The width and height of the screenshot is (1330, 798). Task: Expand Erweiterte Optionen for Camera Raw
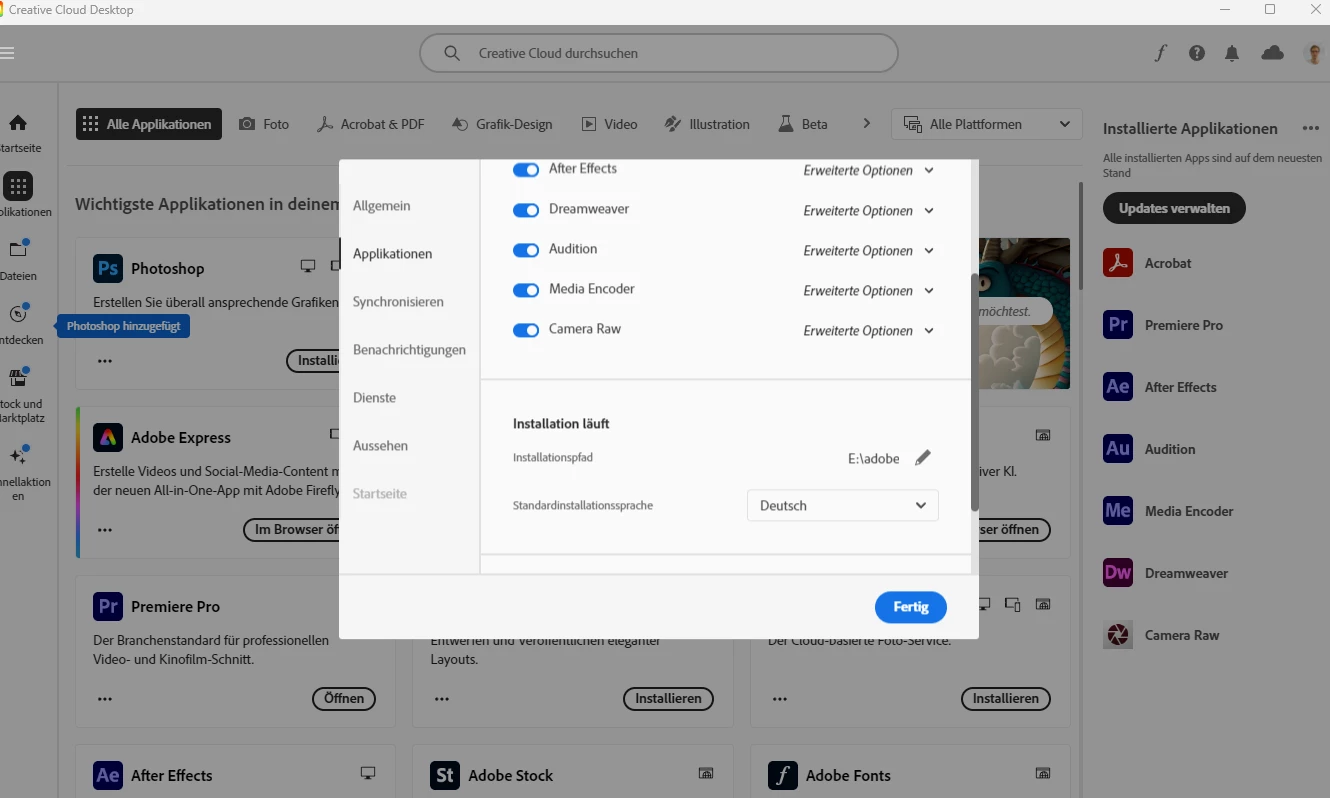(868, 331)
